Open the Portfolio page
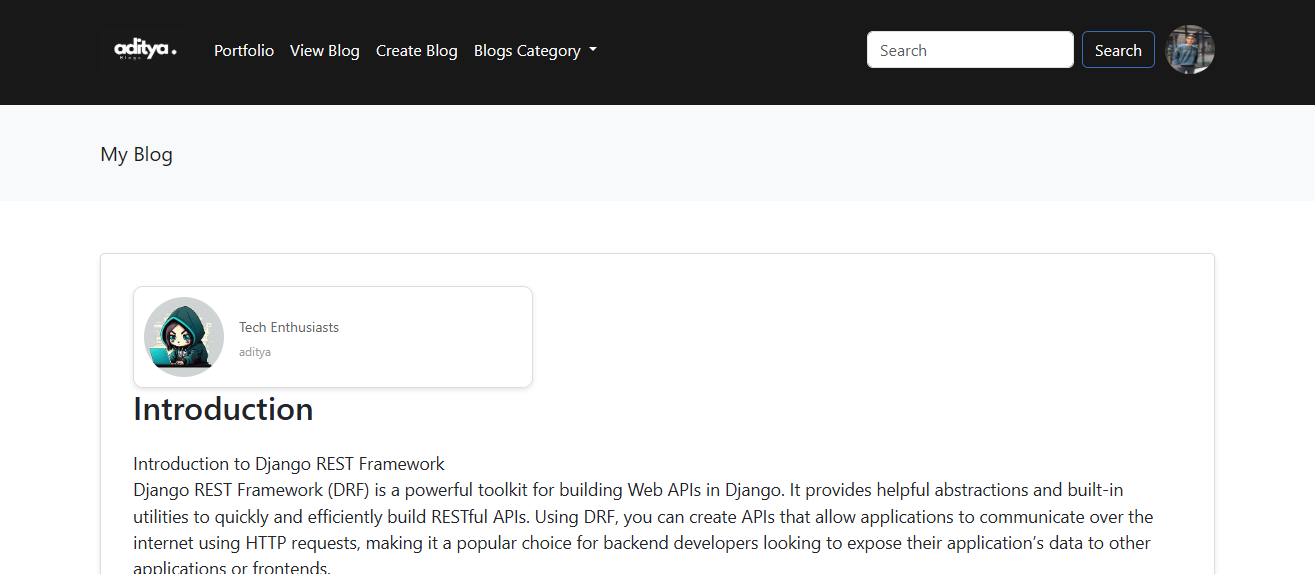 [x=244, y=51]
